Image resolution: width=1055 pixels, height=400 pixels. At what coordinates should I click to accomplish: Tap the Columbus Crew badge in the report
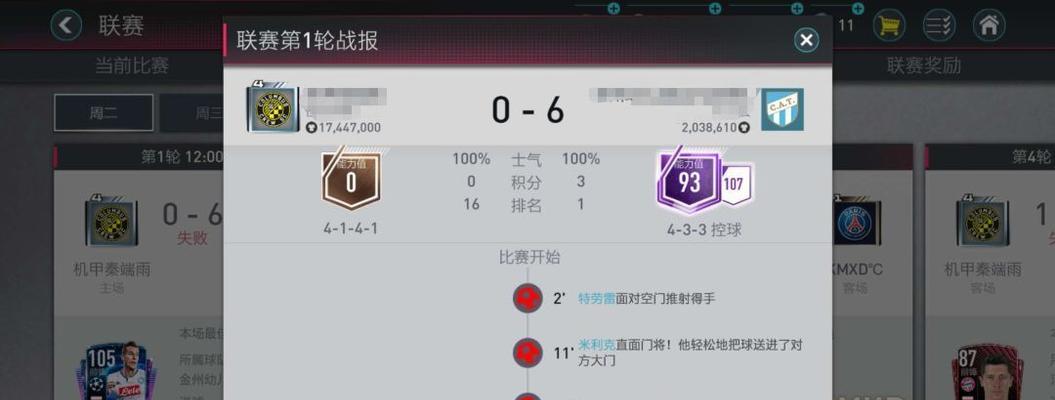pyautogui.click(x=272, y=107)
